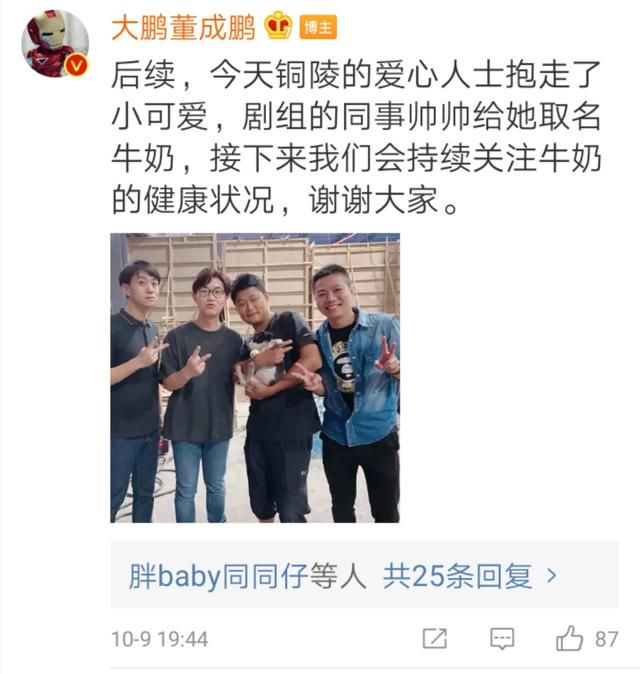Expand 共25条回复 replies list
Viewport: 640px width, 674px height.
click(x=458, y=576)
